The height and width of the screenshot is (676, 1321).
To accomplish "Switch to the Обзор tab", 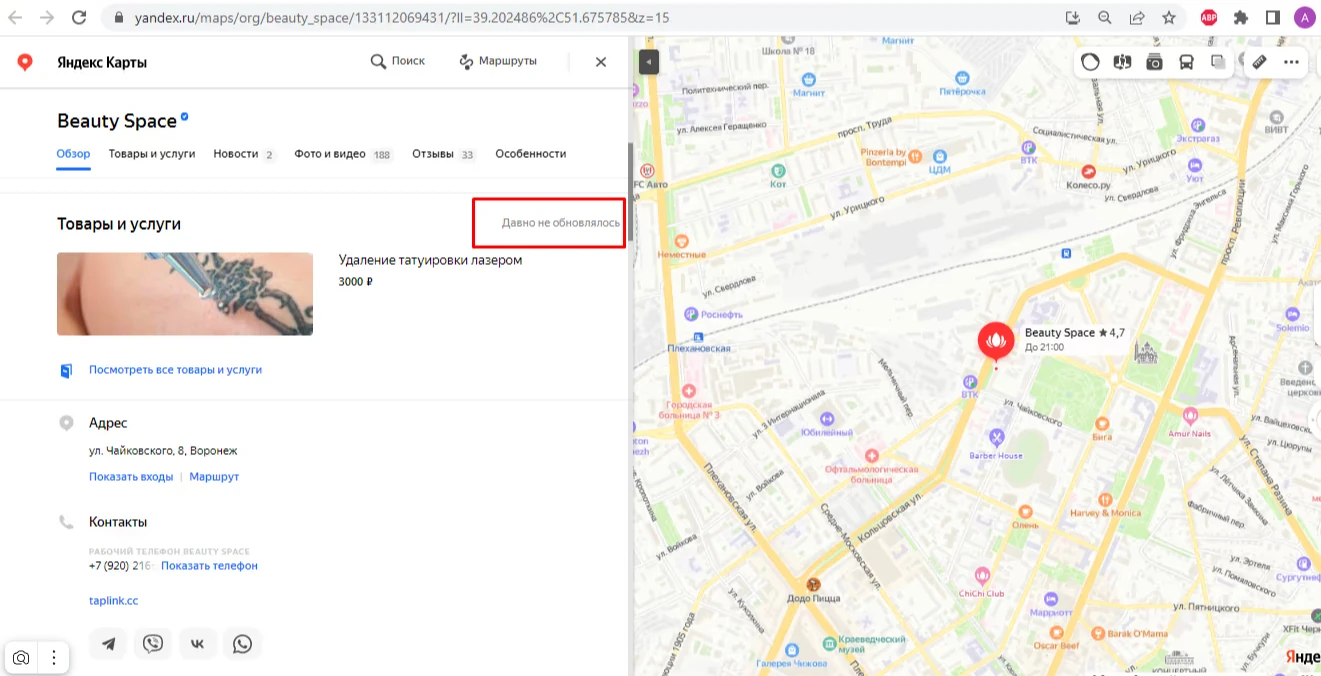I will [x=74, y=154].
